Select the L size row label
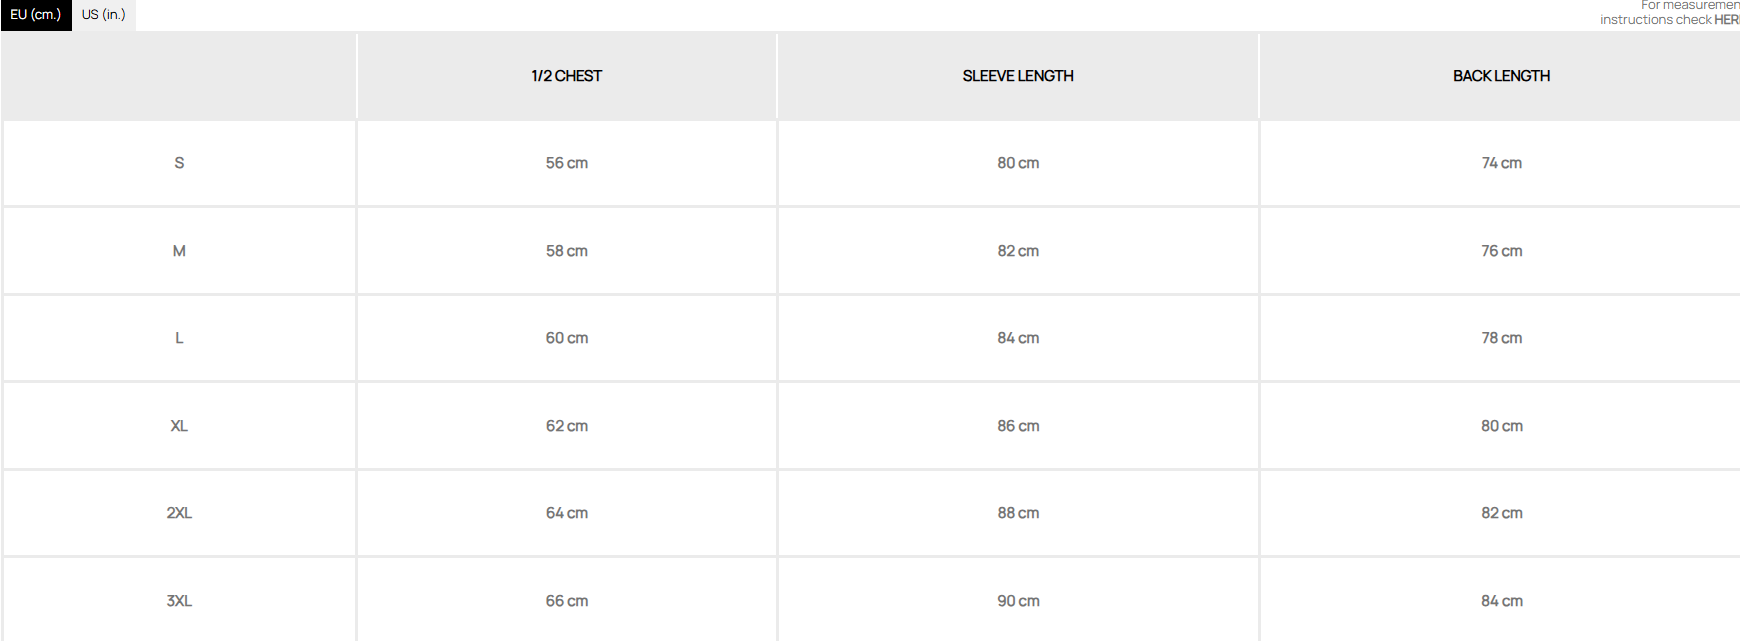 [x=179, y=338]
